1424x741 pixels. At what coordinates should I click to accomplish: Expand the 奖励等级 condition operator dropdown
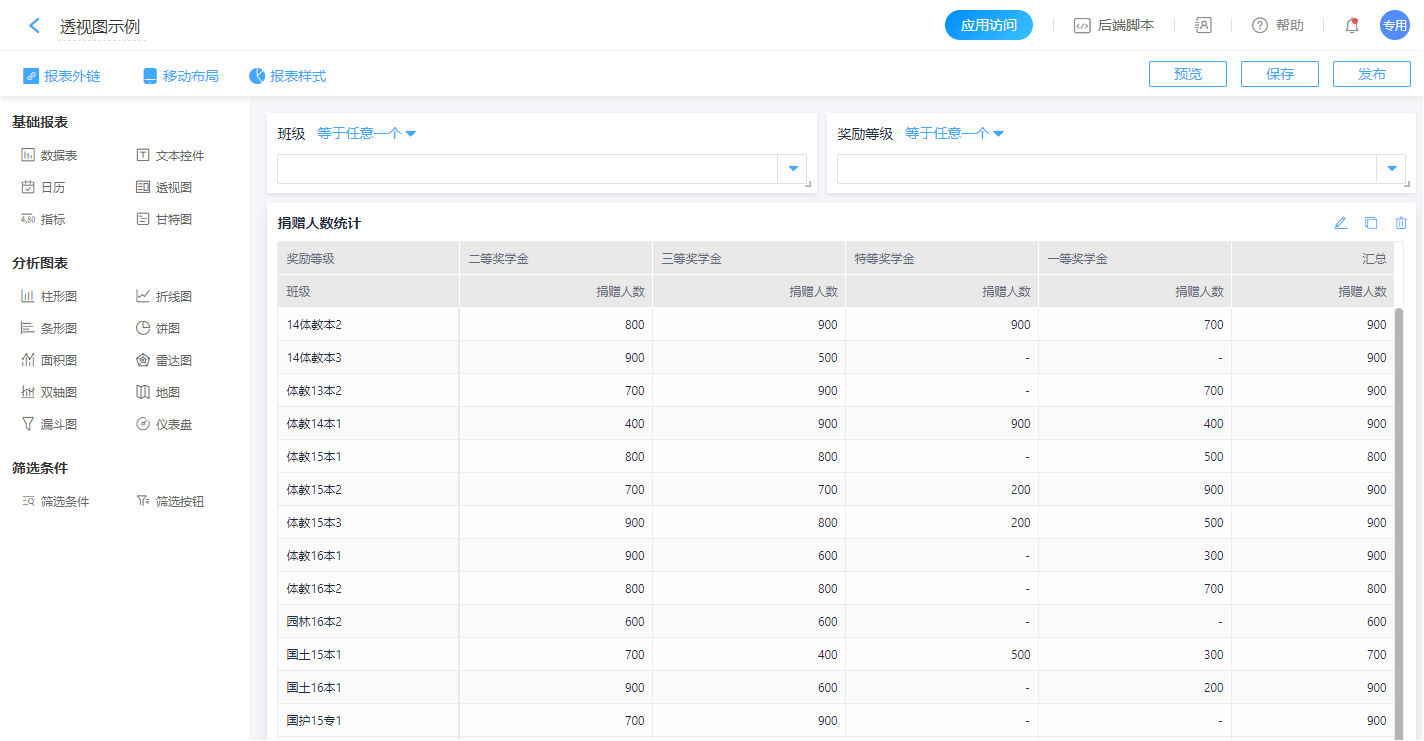tap(954, 133)
